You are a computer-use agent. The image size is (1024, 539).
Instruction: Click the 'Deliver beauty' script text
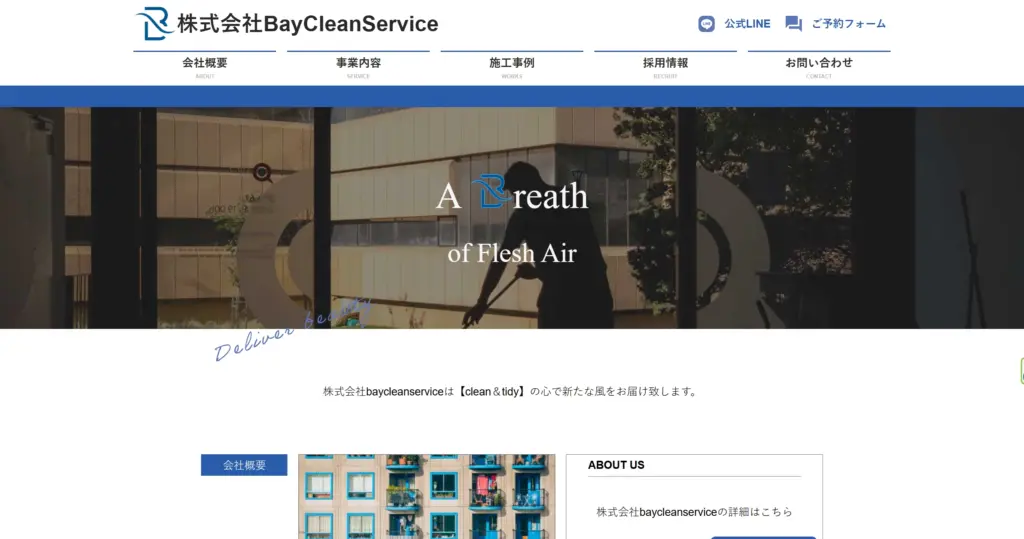[290, 330]
